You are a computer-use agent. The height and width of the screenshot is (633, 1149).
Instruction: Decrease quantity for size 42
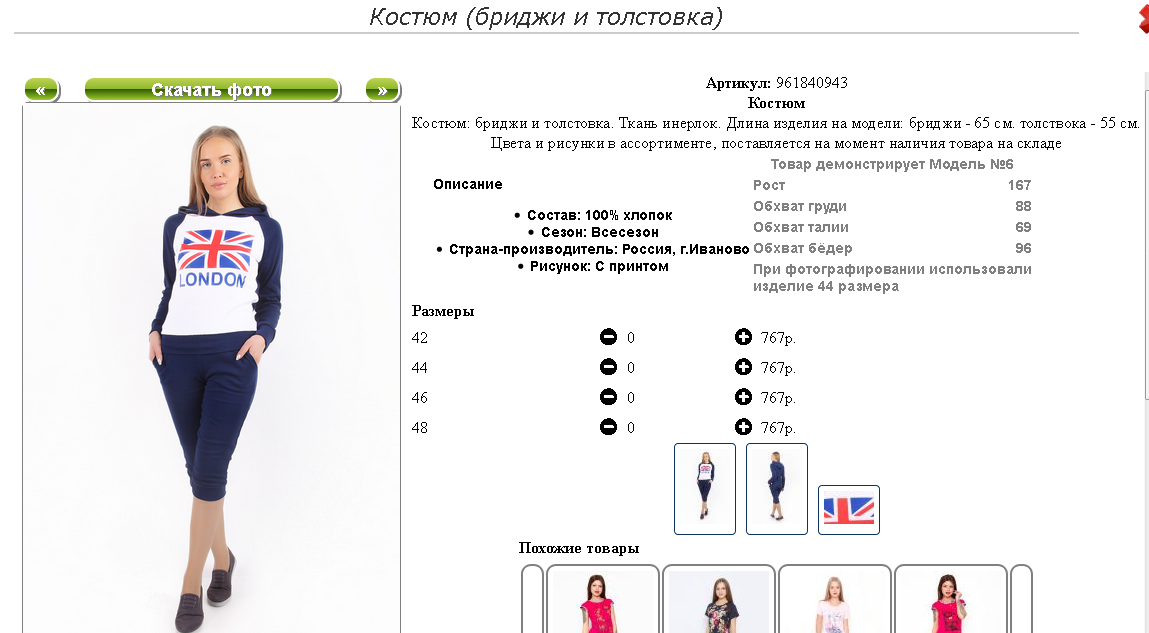click(x=608, y=337)
